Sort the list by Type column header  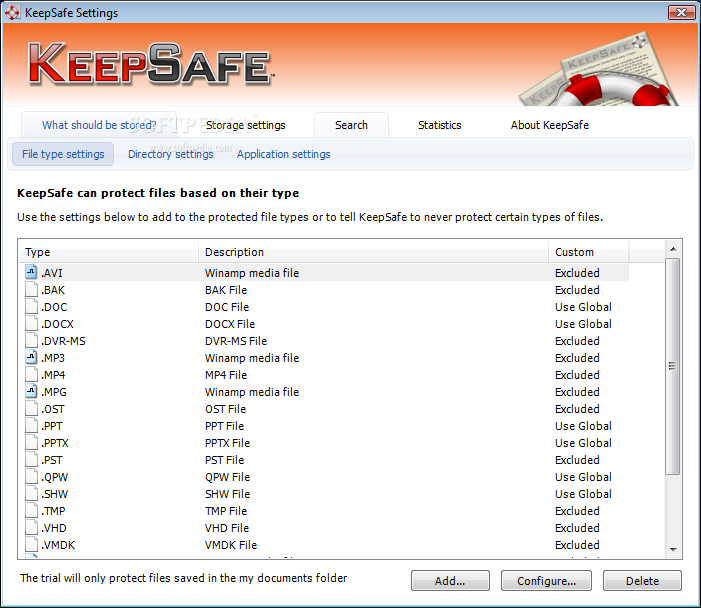pyautogui.click(x=109, y=252)
